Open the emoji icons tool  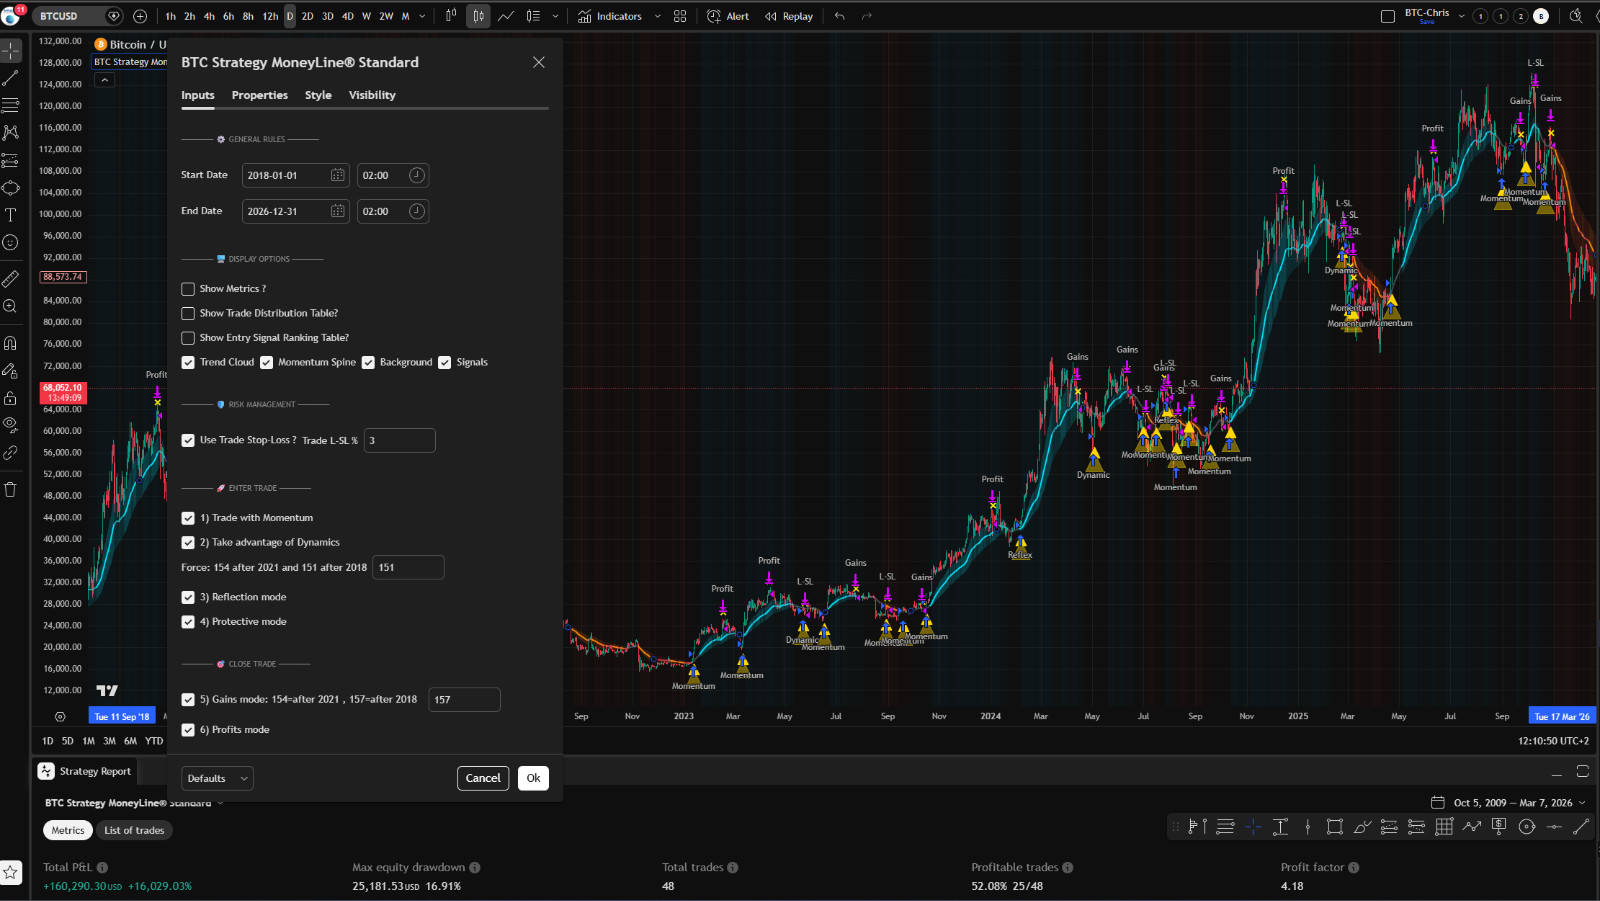(x=11, y=242)
